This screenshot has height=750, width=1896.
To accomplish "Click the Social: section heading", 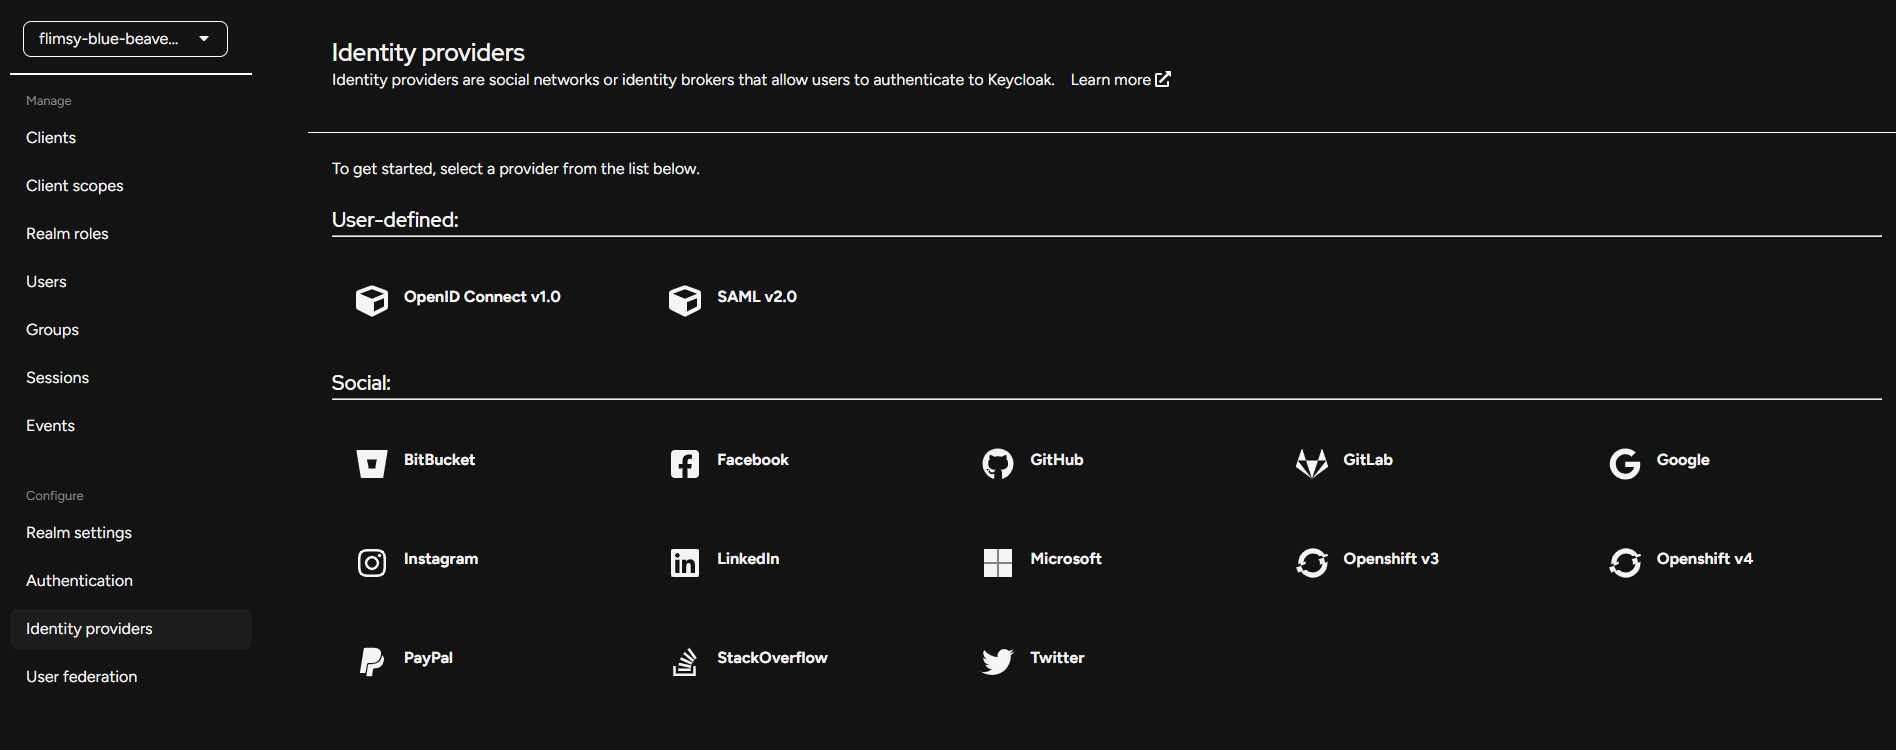I will pos(361,383).
